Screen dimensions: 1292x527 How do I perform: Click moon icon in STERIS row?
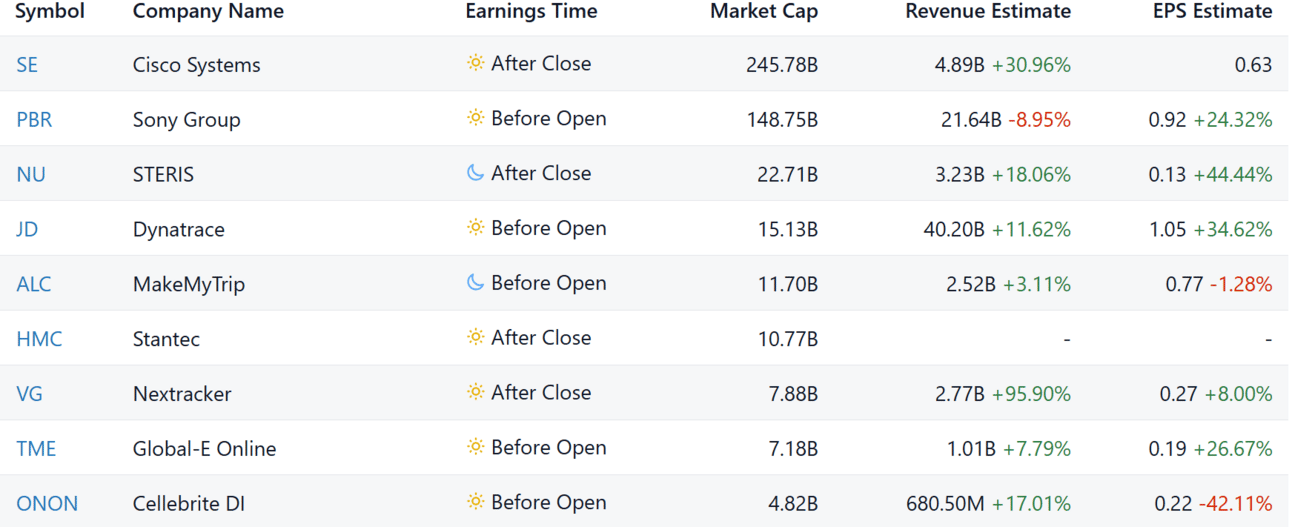pos(475,173)
